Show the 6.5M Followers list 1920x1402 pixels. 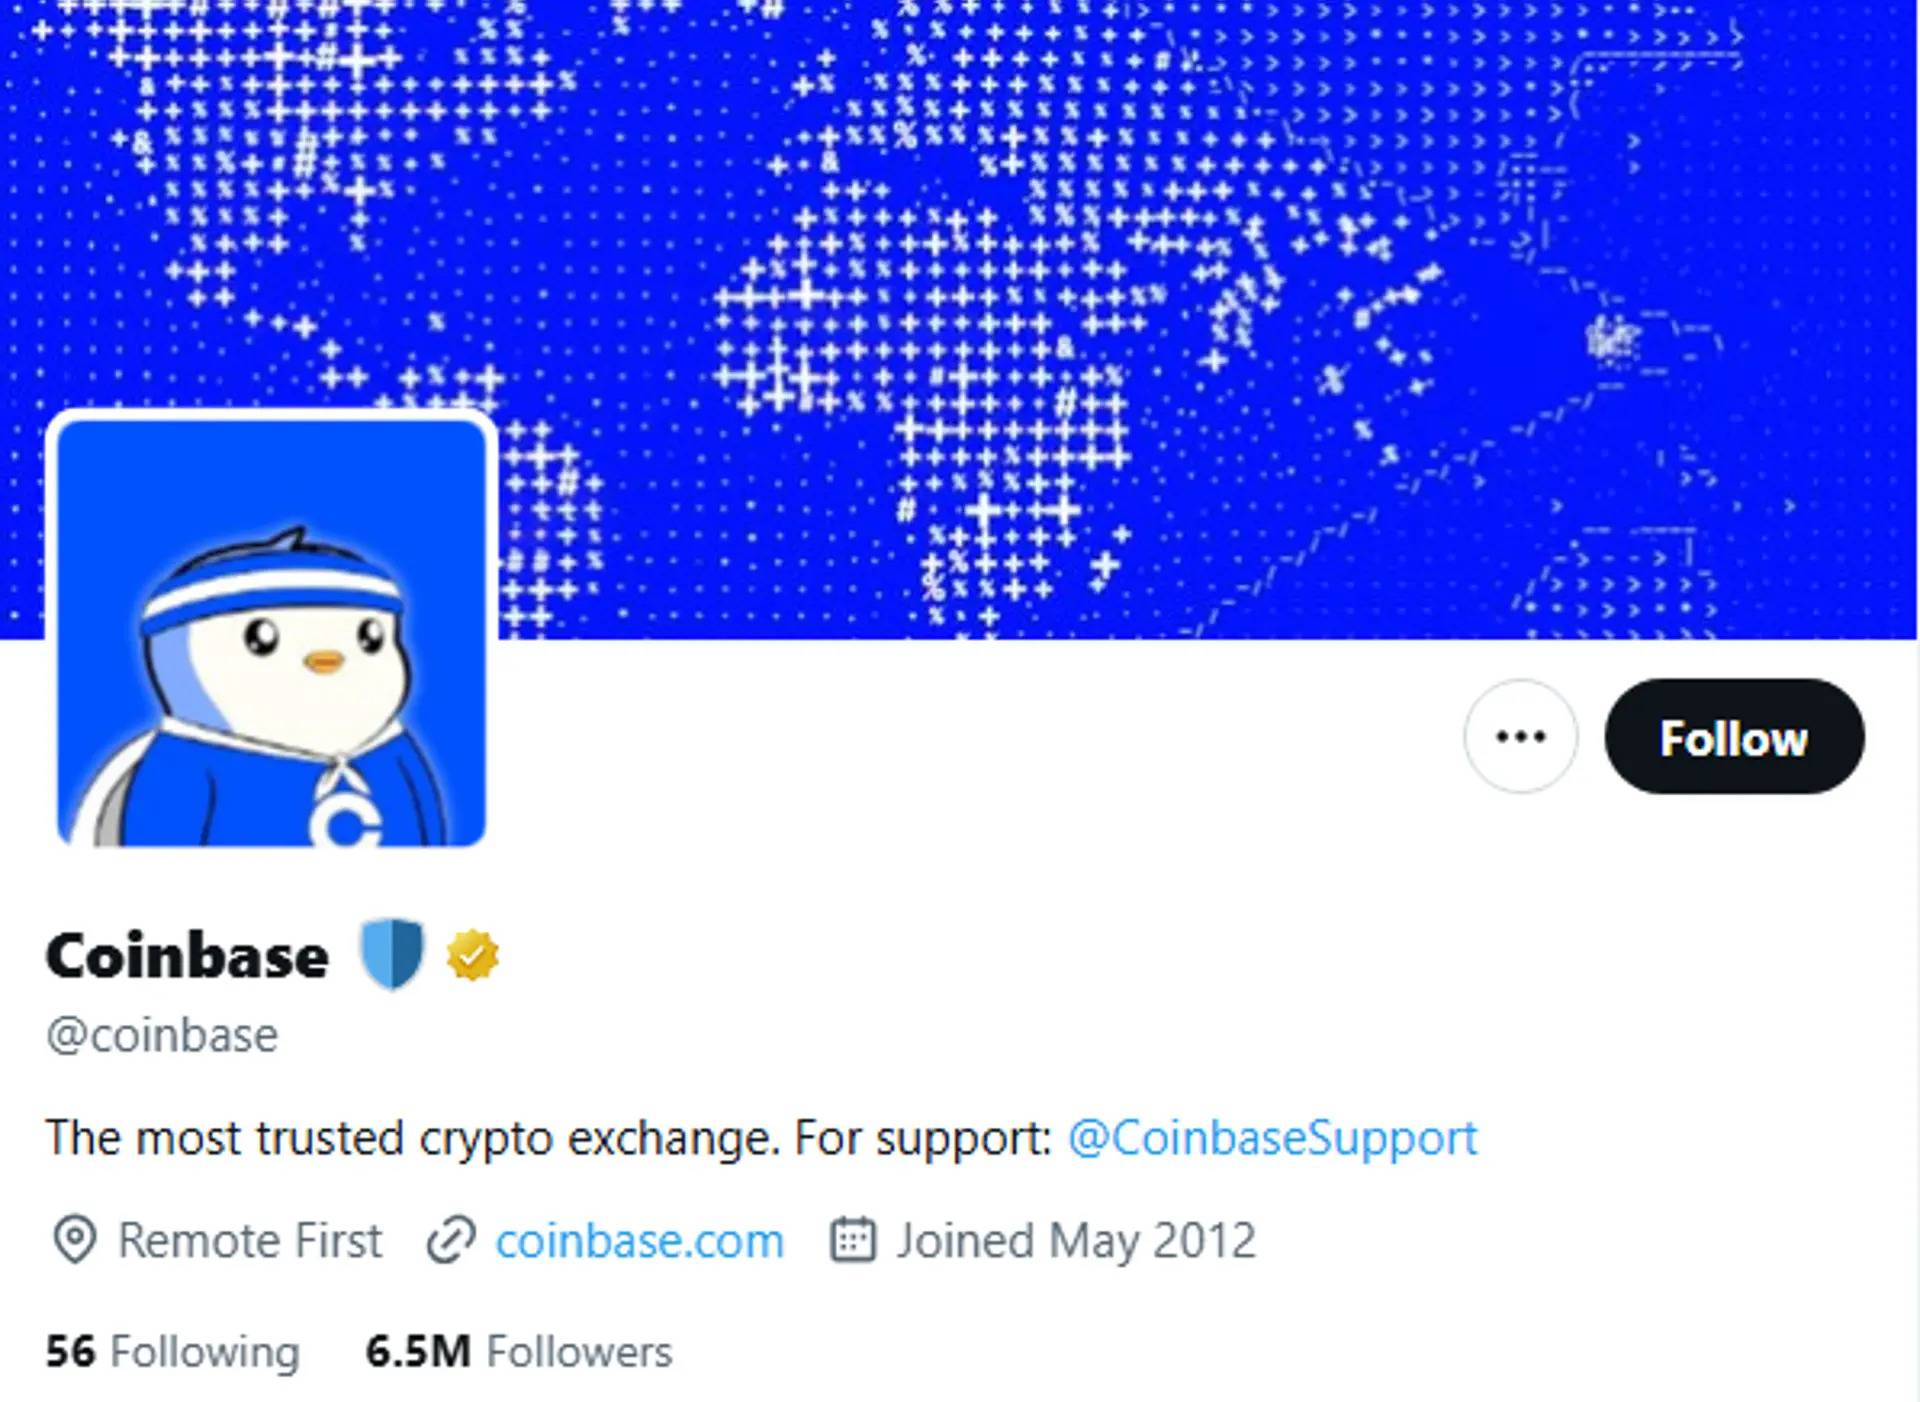[x=519, y=1352]
